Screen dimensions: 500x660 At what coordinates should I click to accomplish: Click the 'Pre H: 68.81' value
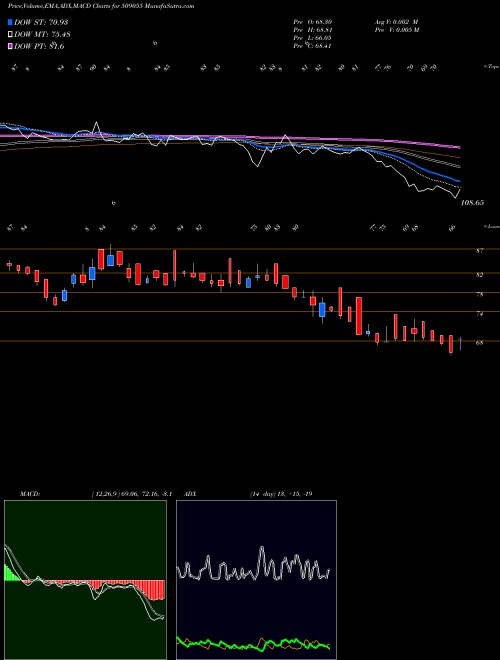click(312, 30)
